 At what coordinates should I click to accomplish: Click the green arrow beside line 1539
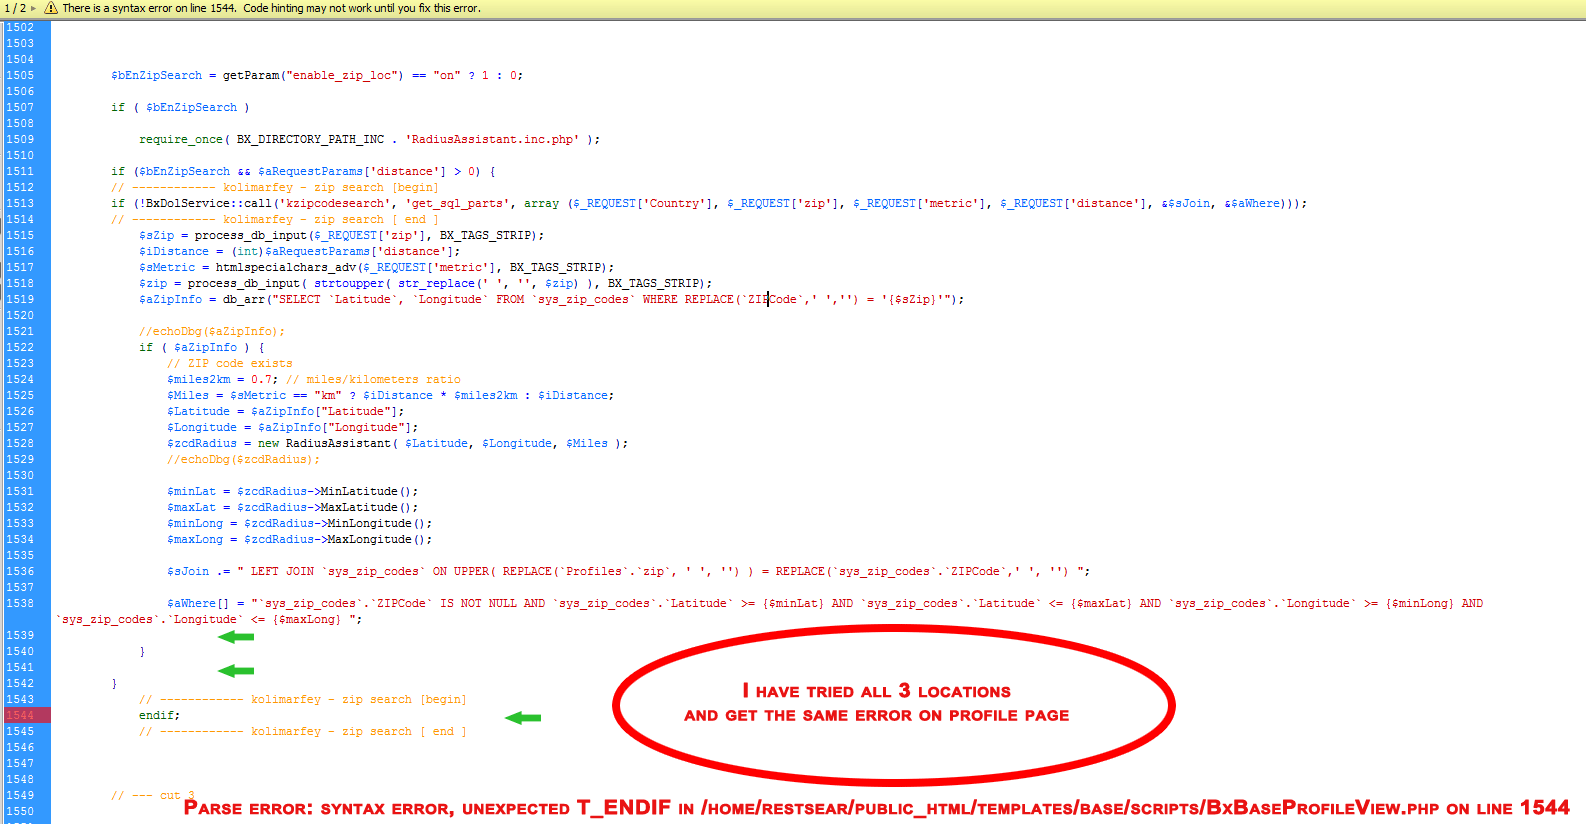[x=236, y=637]
